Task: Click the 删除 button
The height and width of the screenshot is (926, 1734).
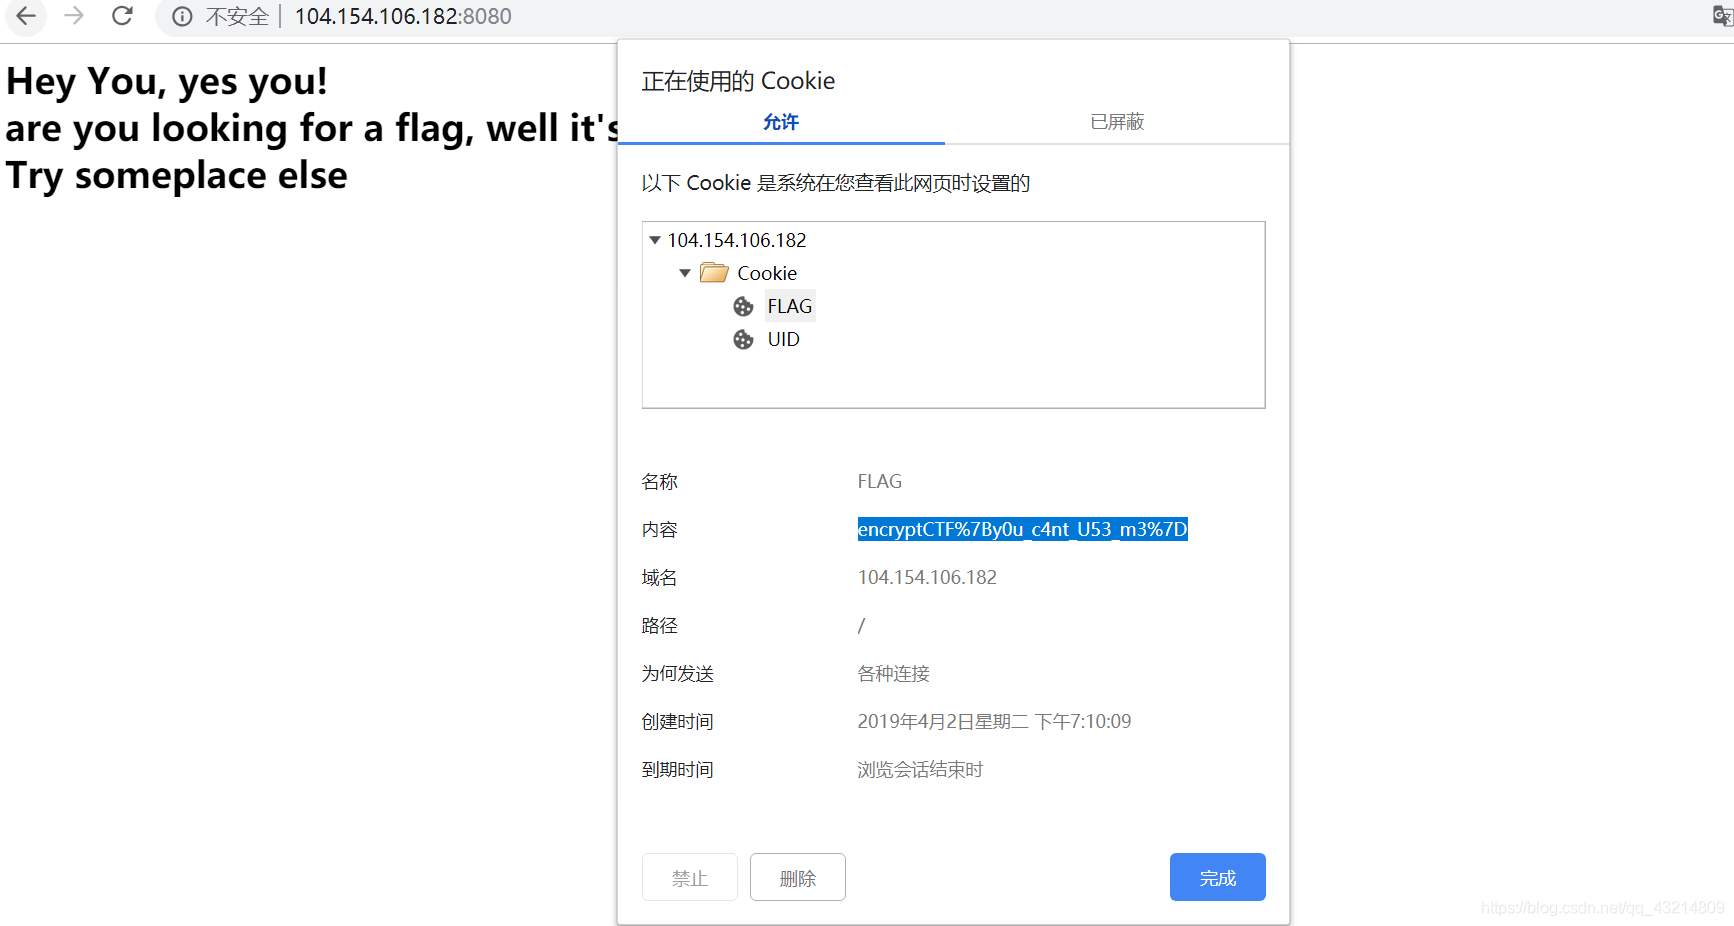Action: (x=798, y=877)
